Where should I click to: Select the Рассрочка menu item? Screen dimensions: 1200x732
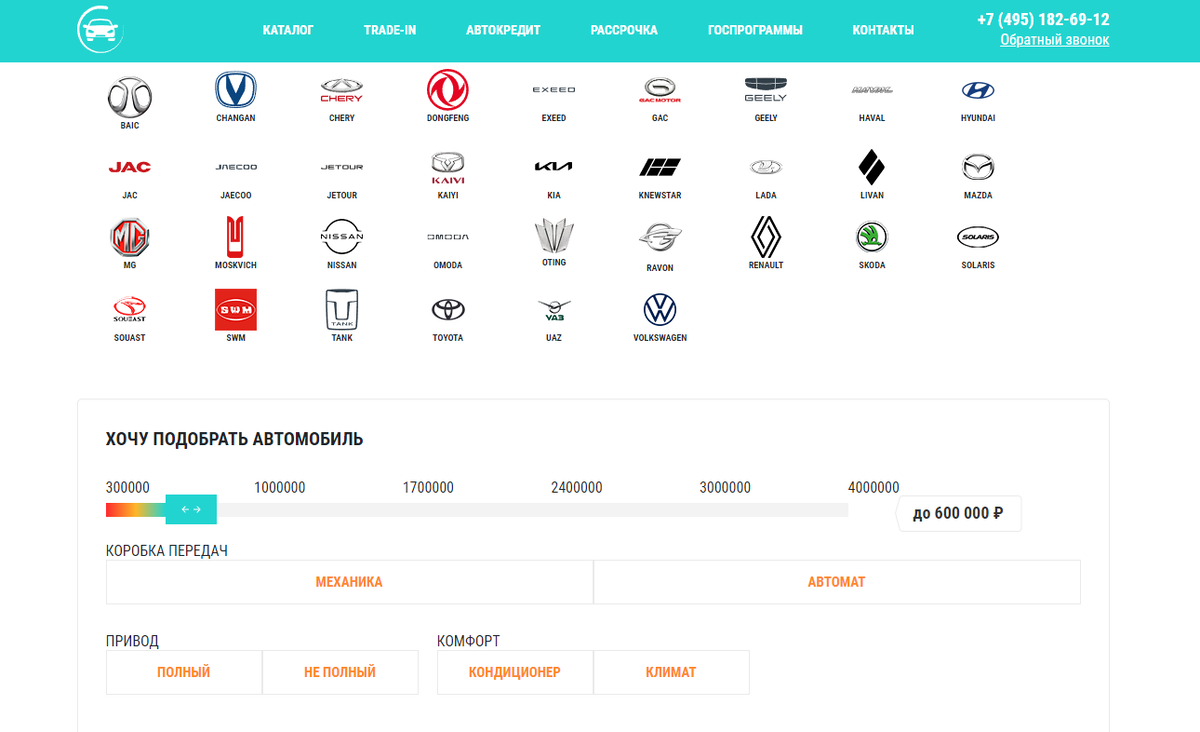(624, 30)
